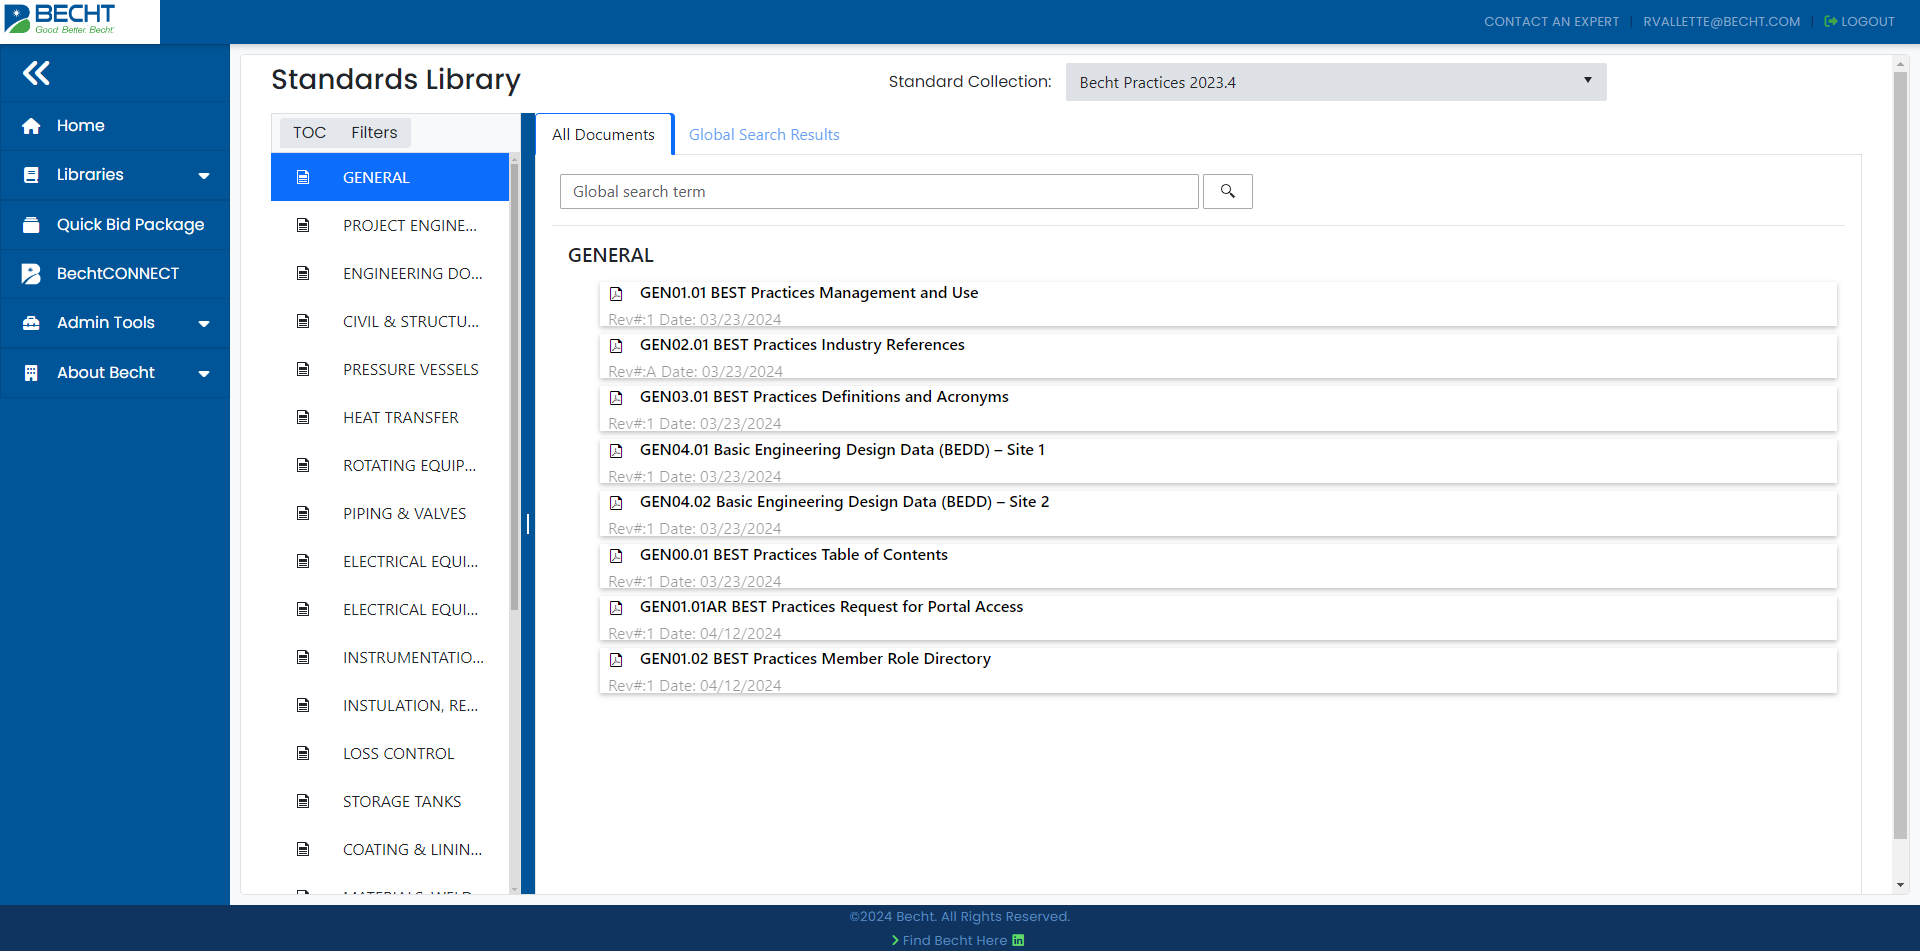Click Contact an Expert link

coord(1551,21)
